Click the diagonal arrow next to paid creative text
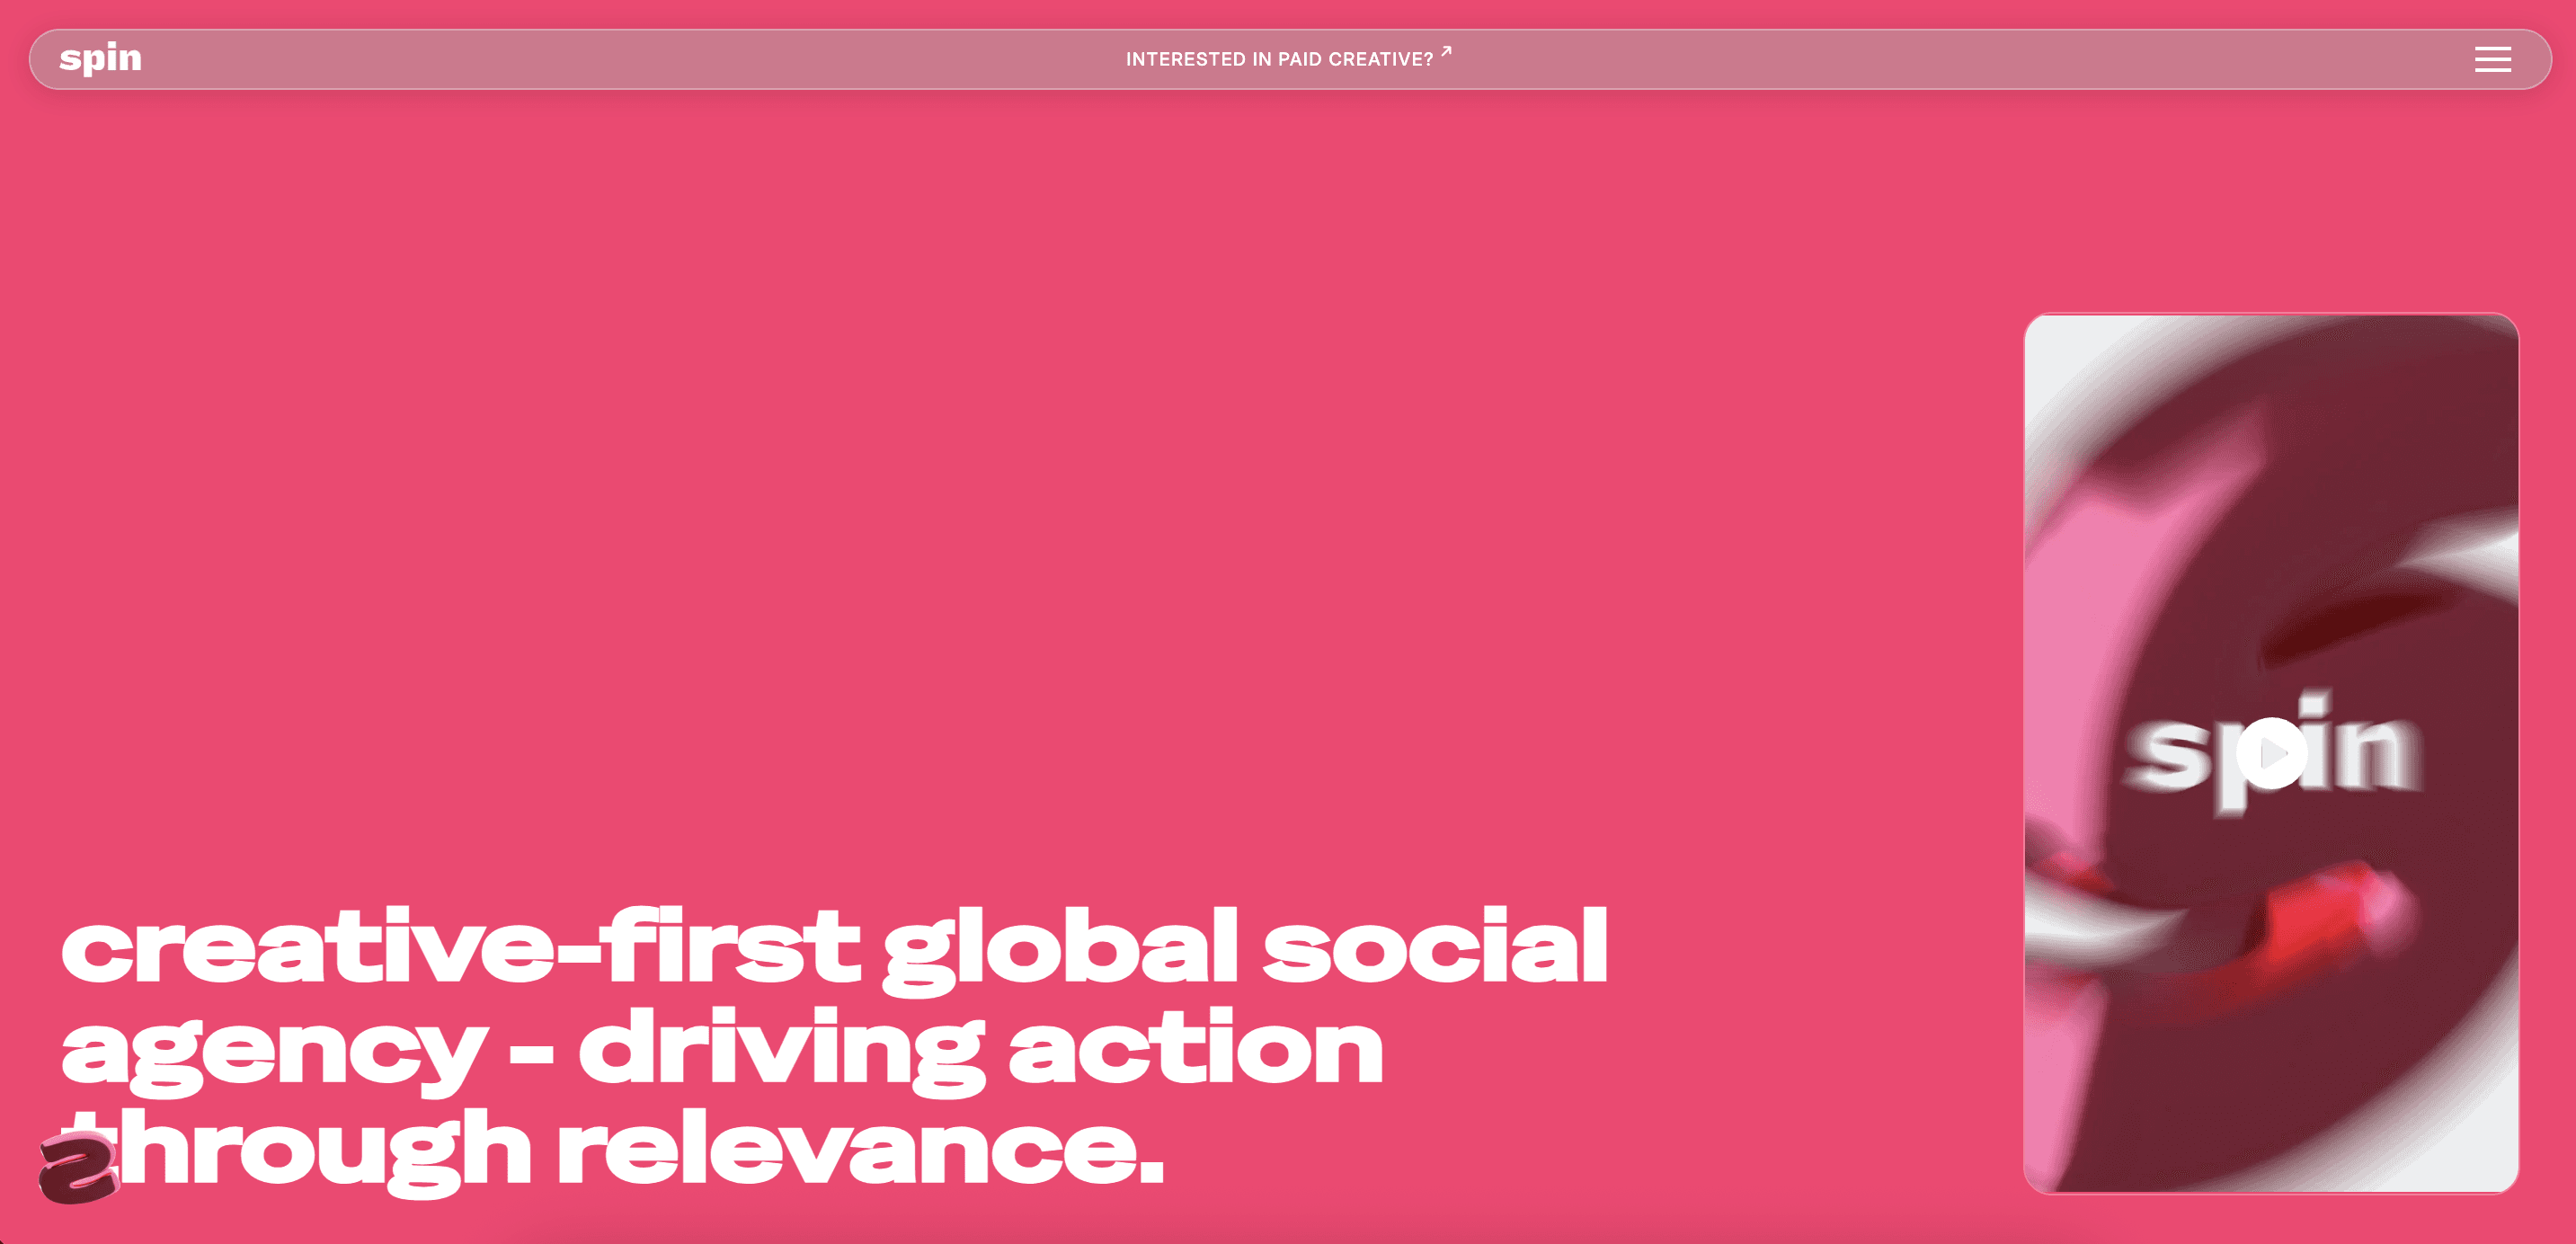 (x=1446, y=51)
